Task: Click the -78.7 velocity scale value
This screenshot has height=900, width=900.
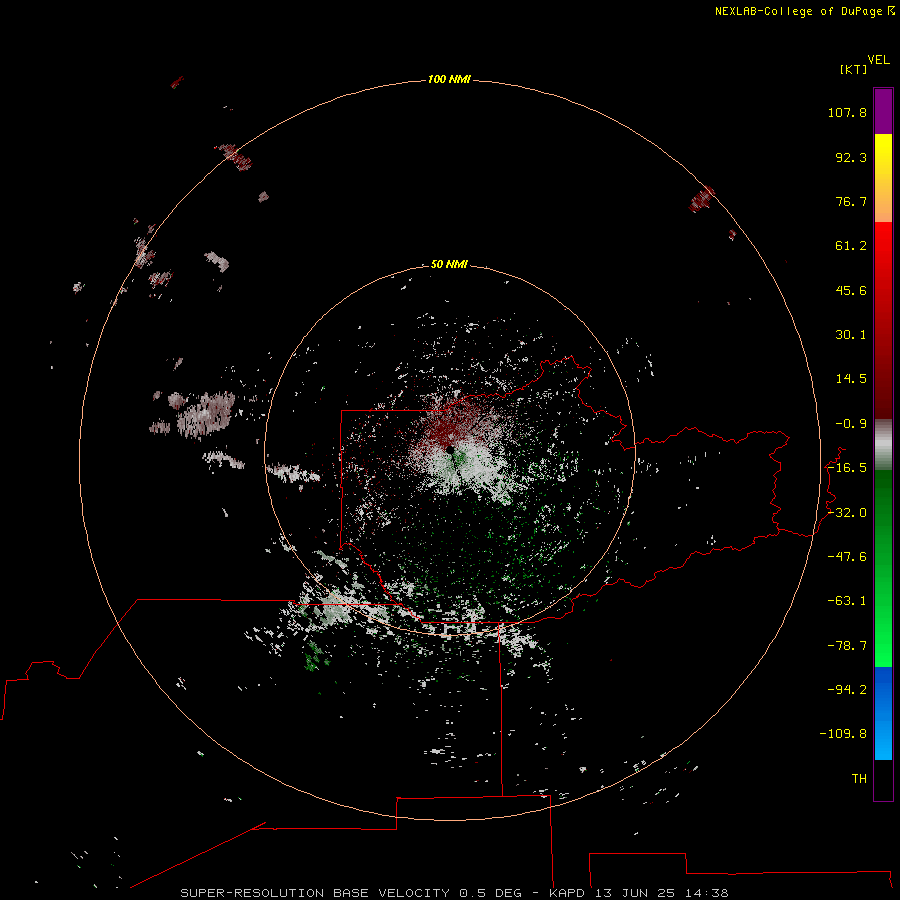Action: click(847, 646)
